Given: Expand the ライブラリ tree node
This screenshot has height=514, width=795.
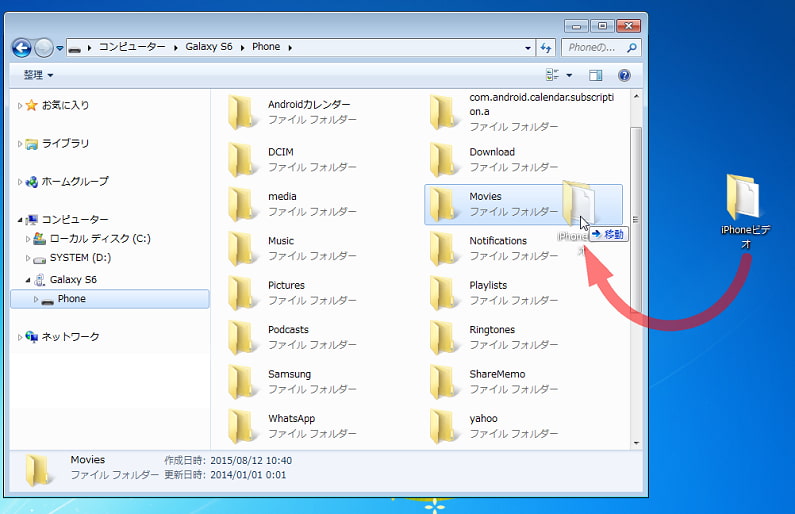Looking at the screenshot, I should coord(19,144).
